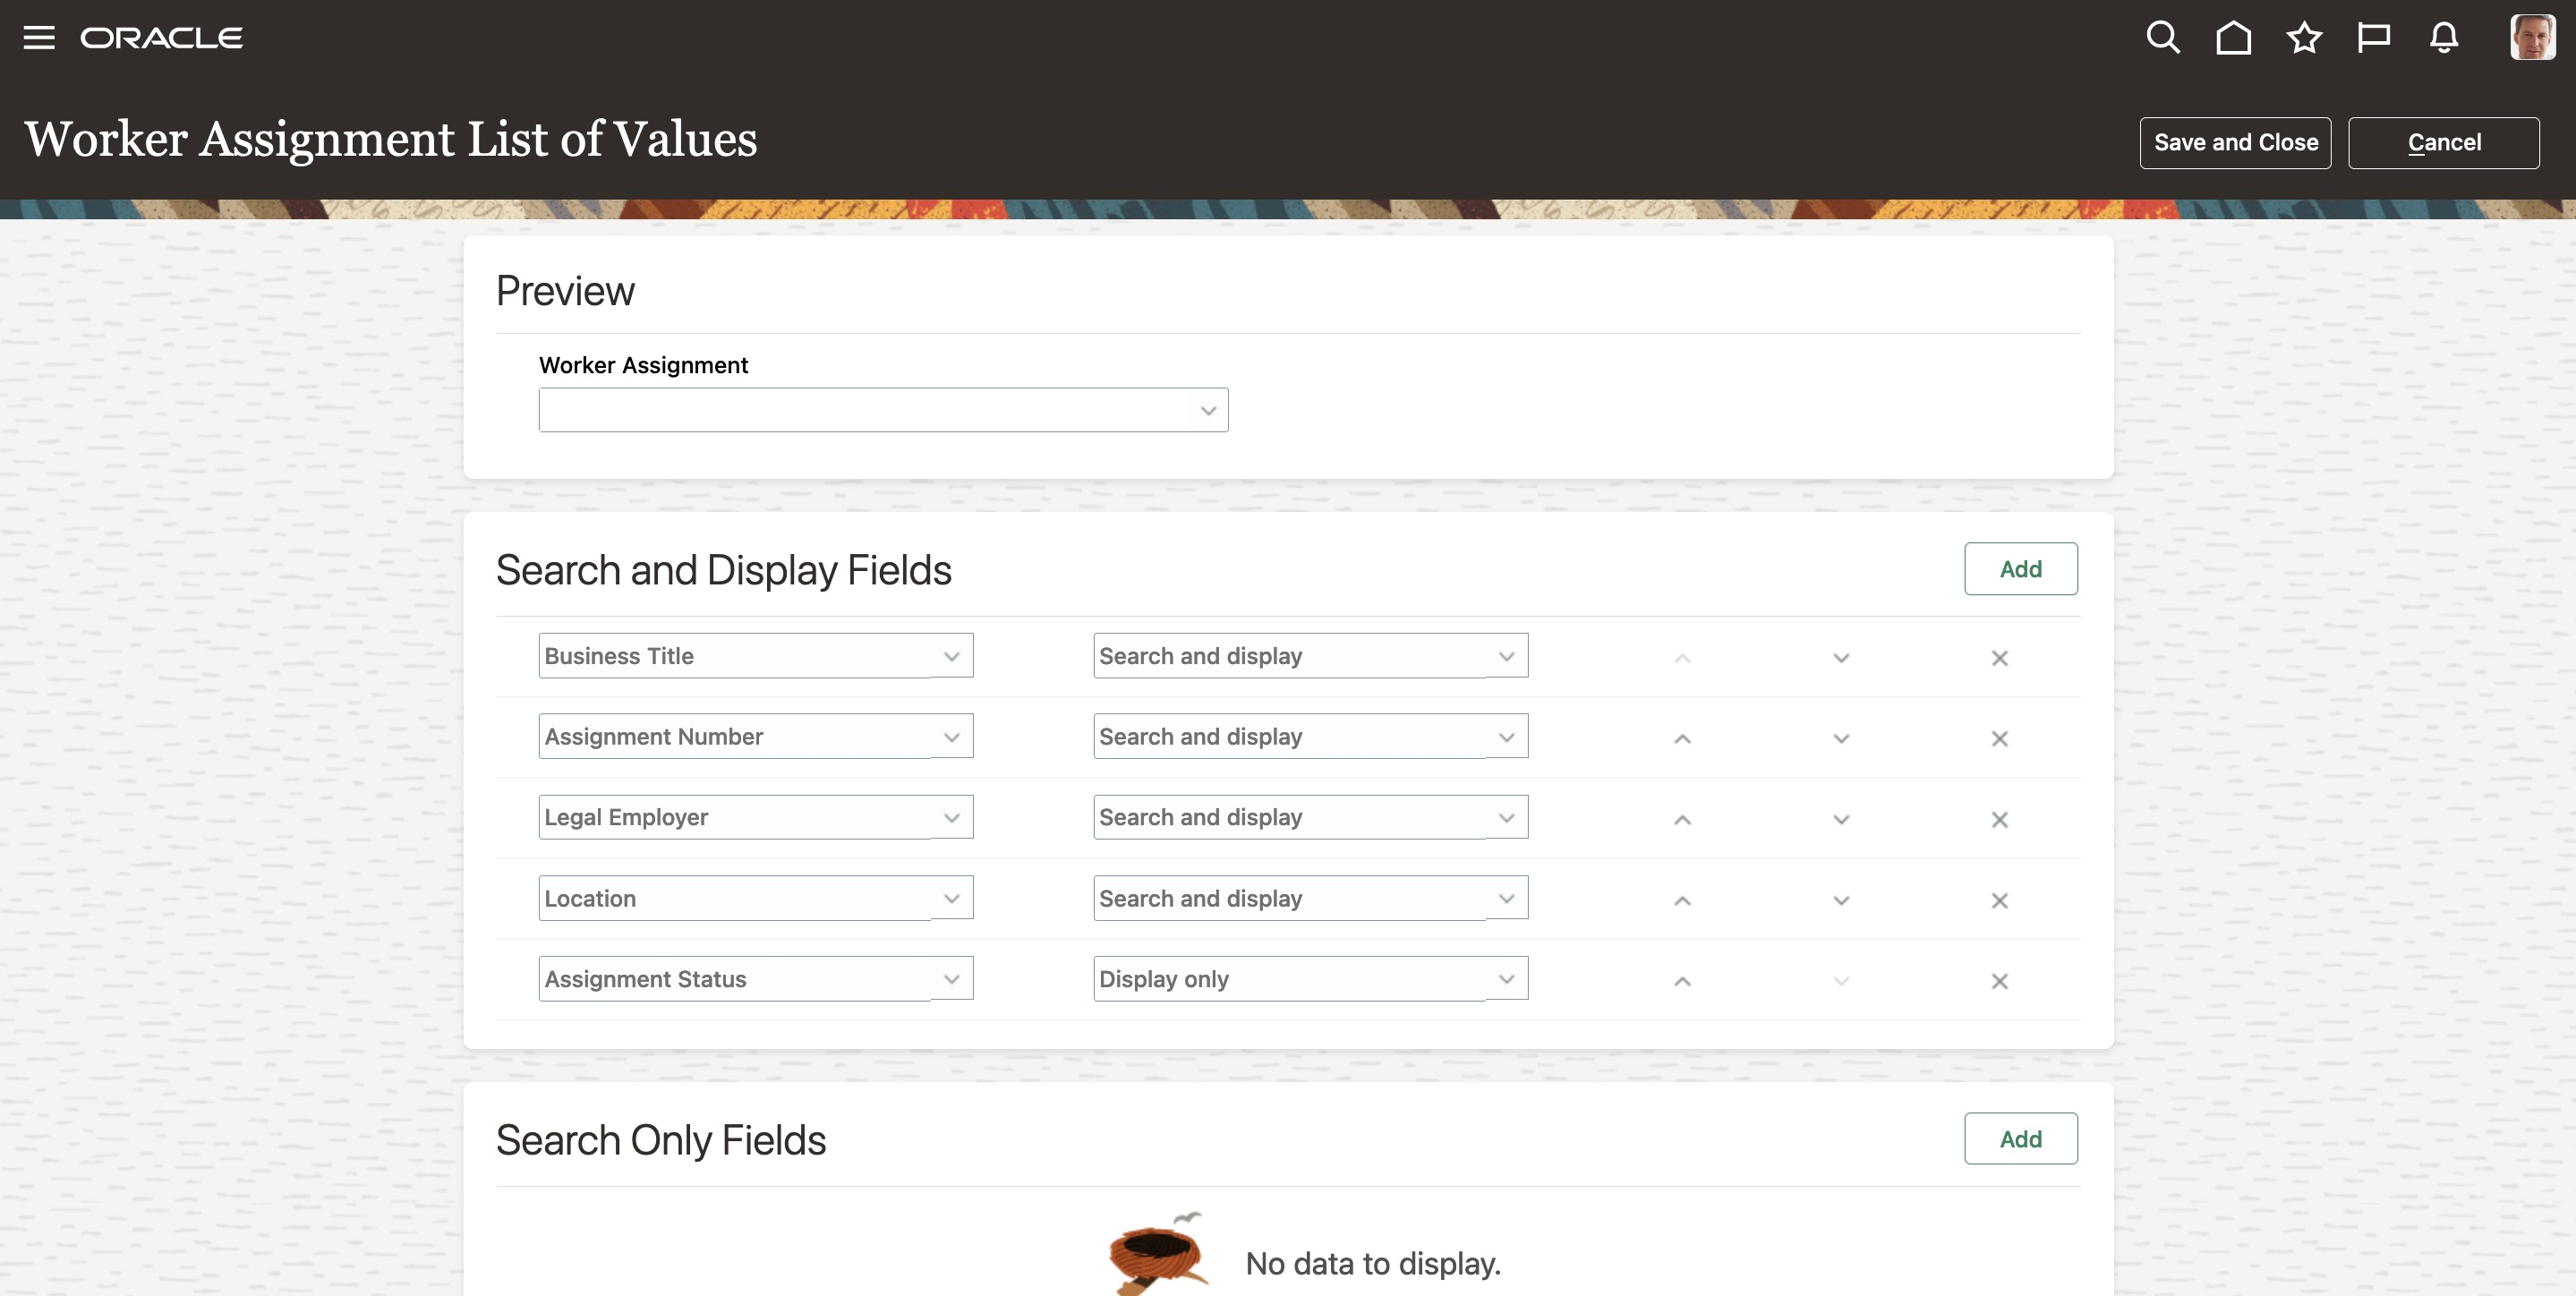Add a Search and Display field
Screen dimensions: 2576x1296
(2020, 569)
